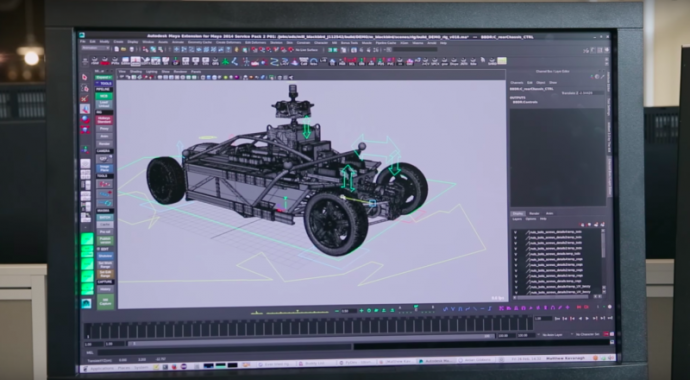Viewport: 690px width, 380px height.
Task: Click the Open Scene folder icon
Action: pos(123,49)
